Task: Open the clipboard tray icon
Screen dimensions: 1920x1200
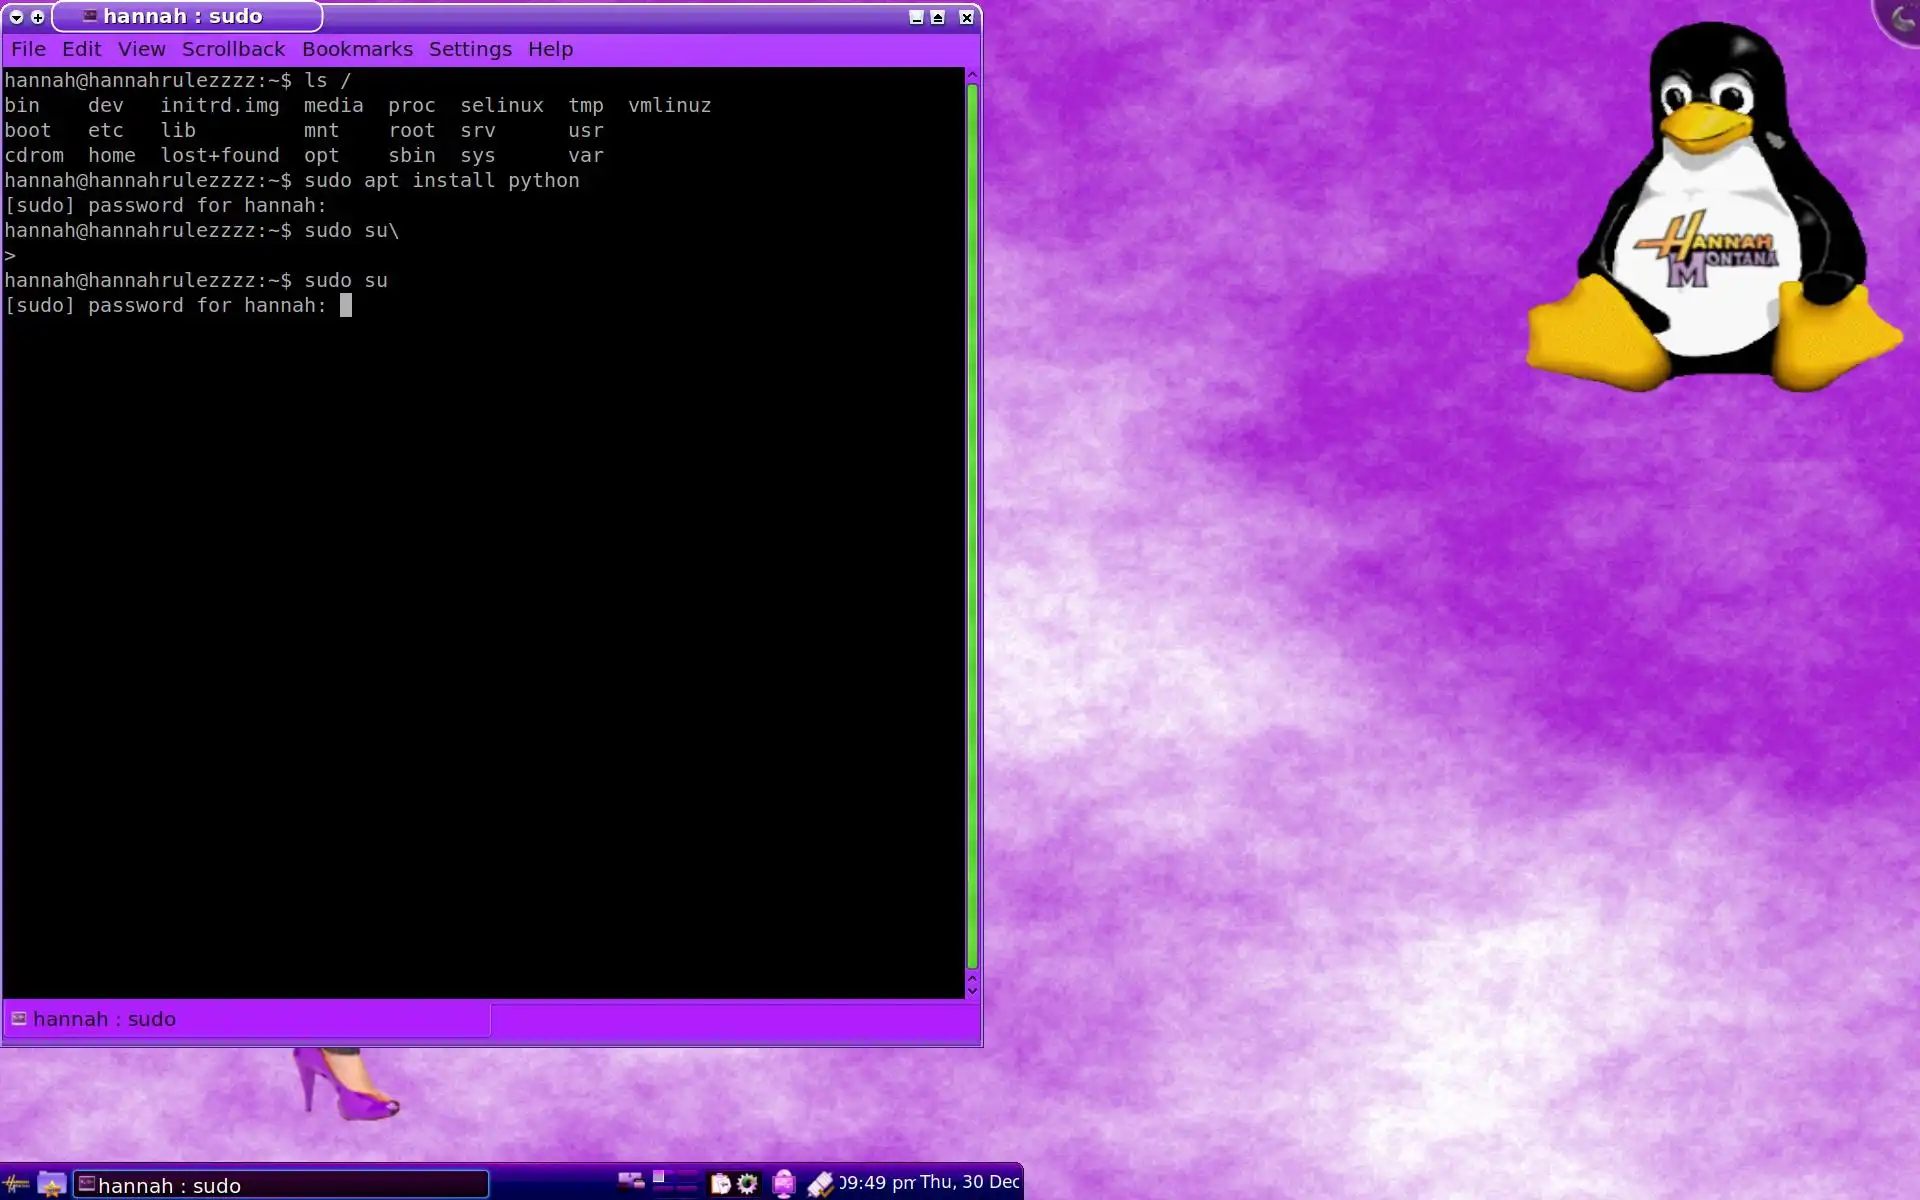Action: [720, 1184]
